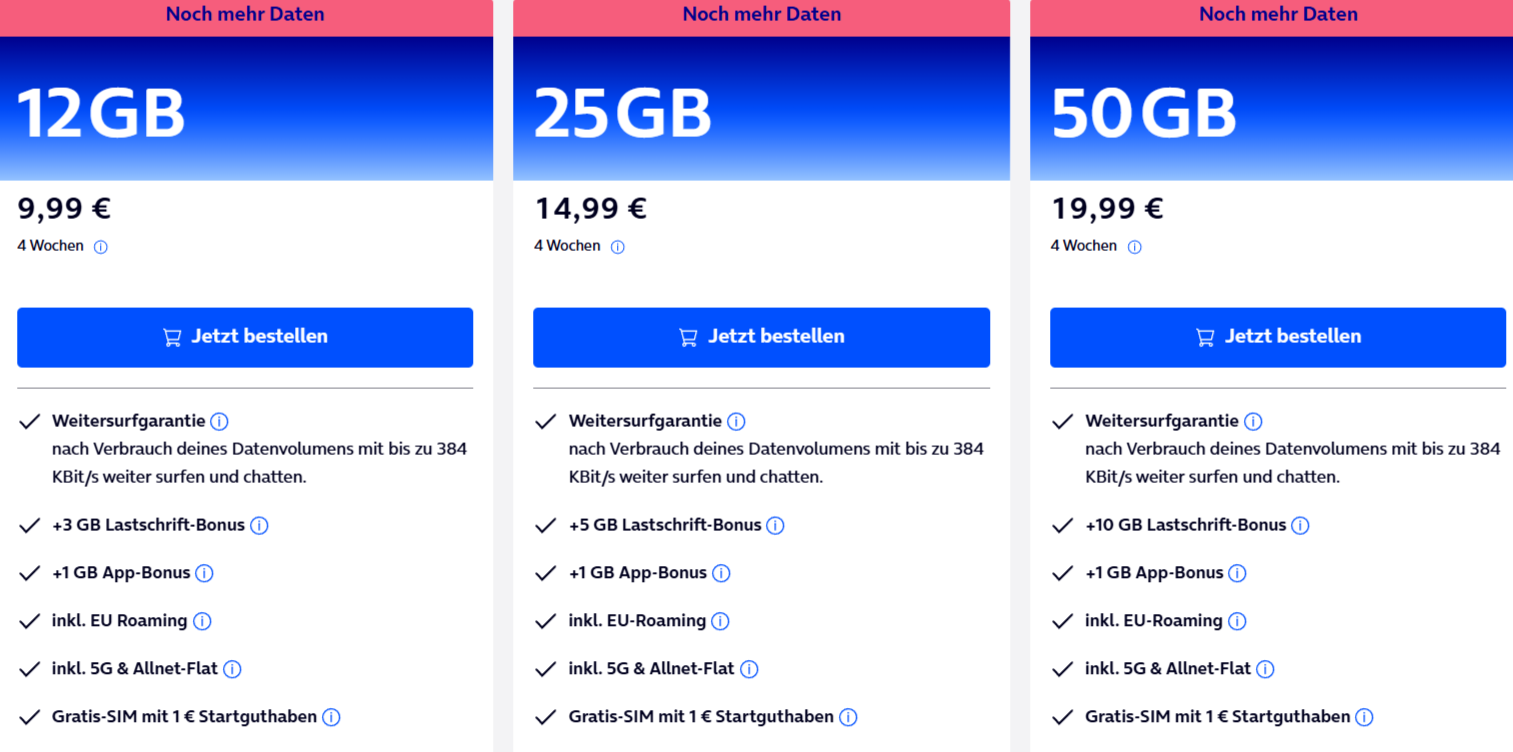Click info icon beside 12GB plan's 4 Wochen

101,247
